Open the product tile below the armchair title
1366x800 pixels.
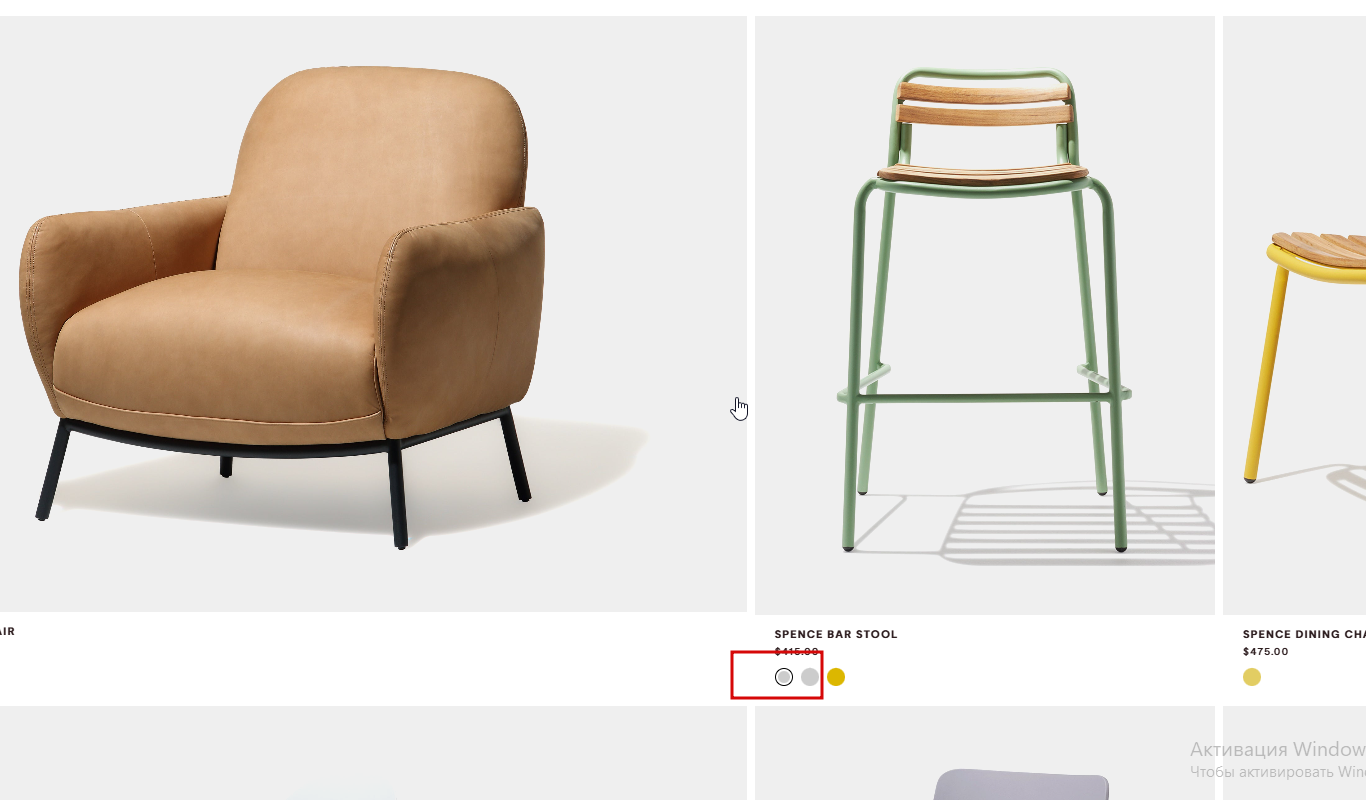pyautogui.click(x=373, y=753)
